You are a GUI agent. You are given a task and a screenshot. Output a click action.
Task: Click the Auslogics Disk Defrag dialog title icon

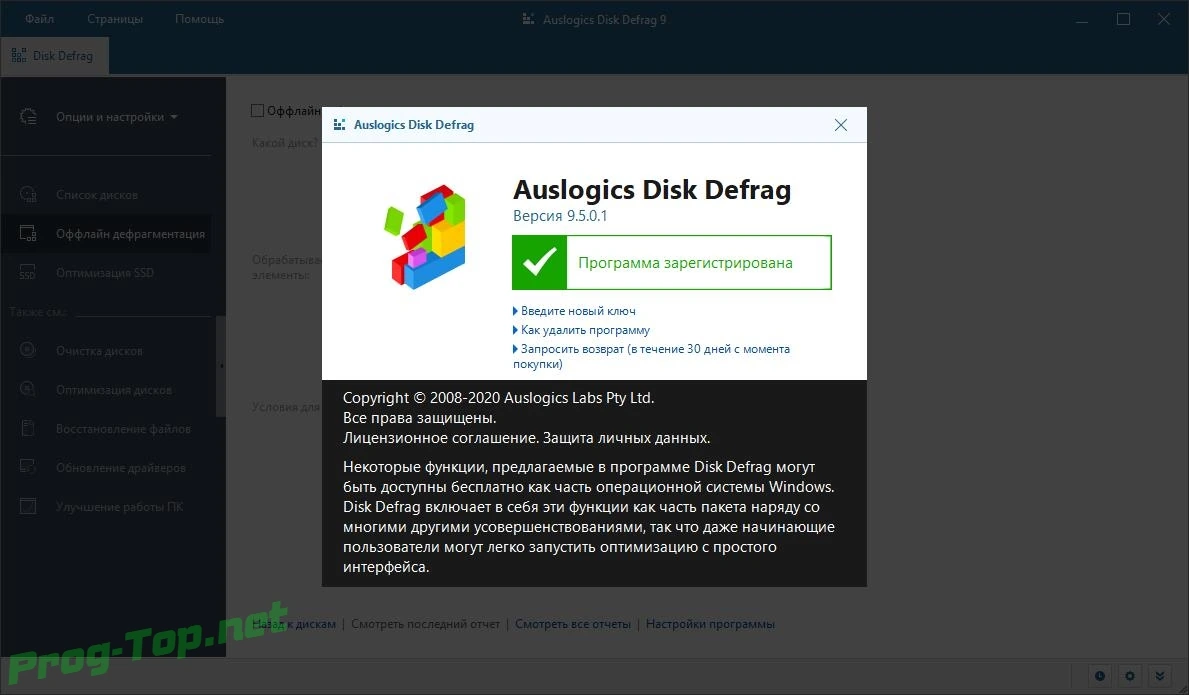pos(339,125)
